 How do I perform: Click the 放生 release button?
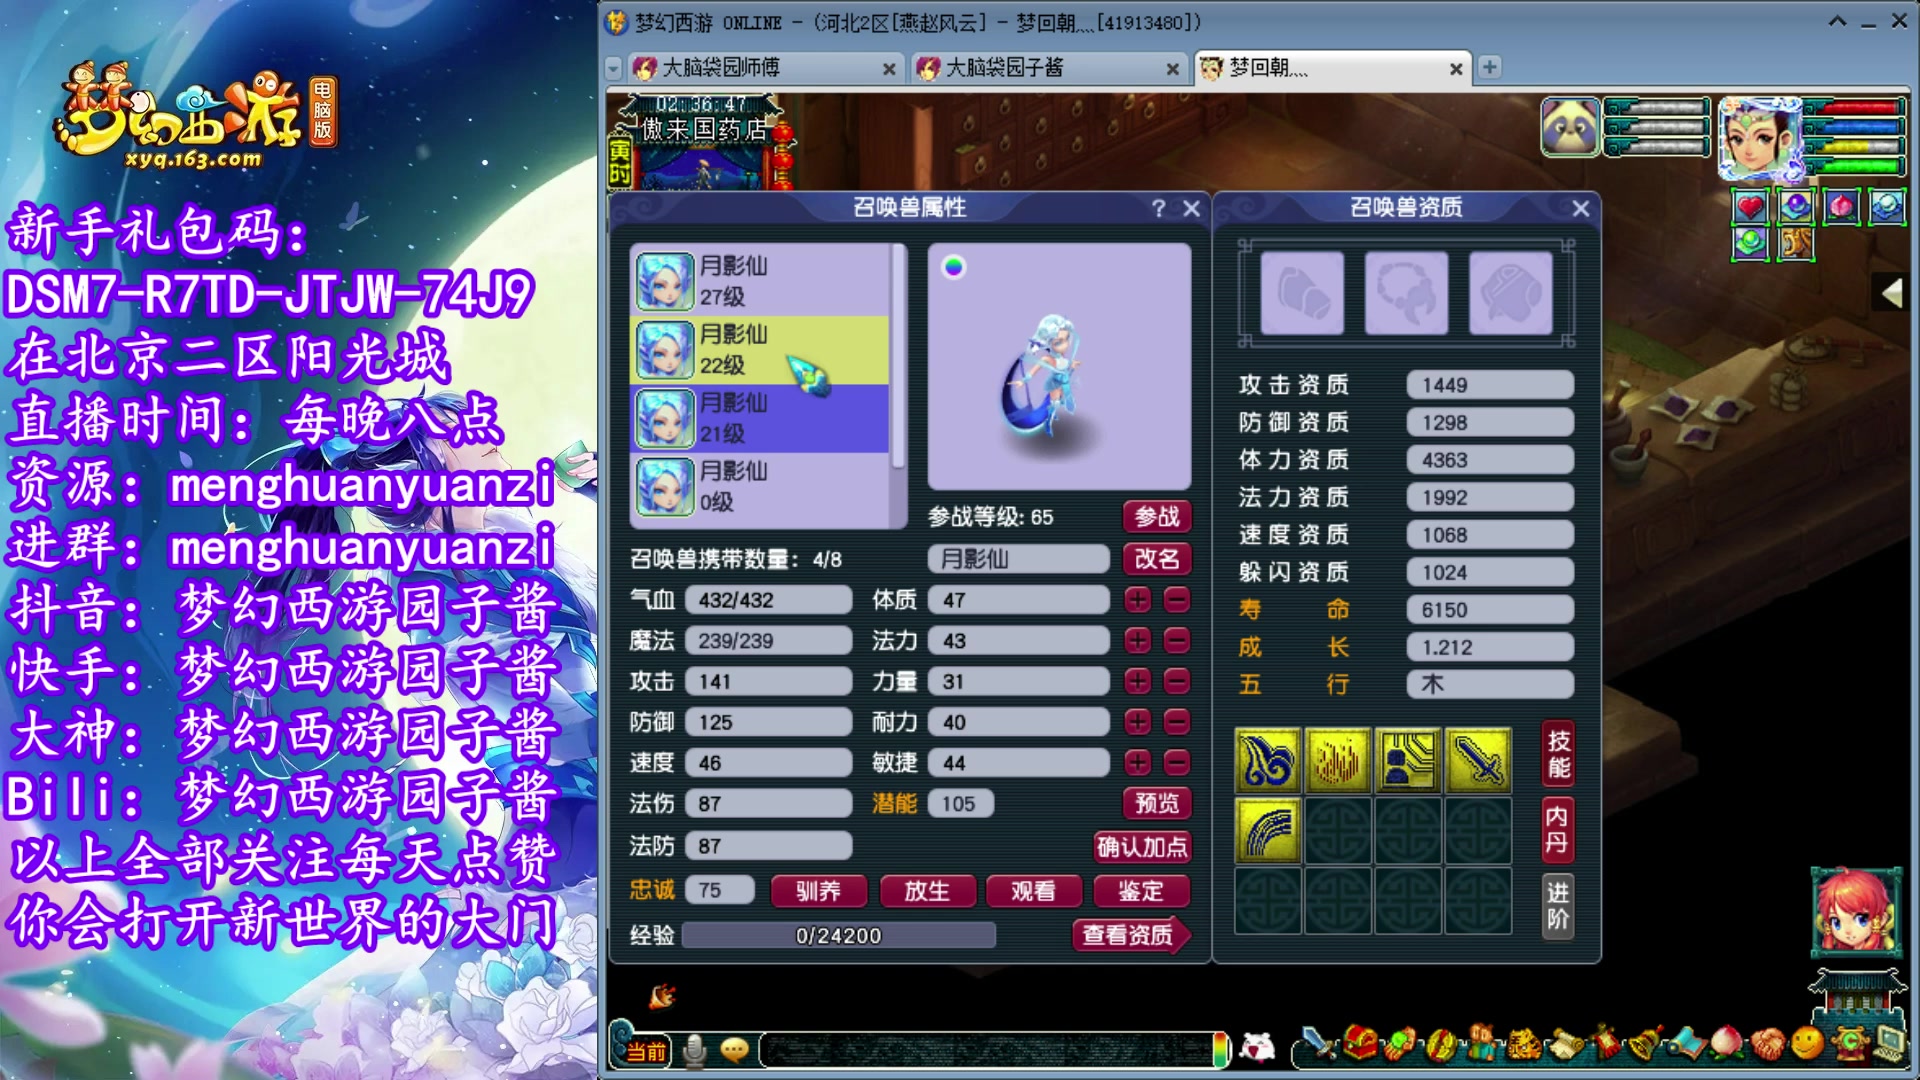926,891
